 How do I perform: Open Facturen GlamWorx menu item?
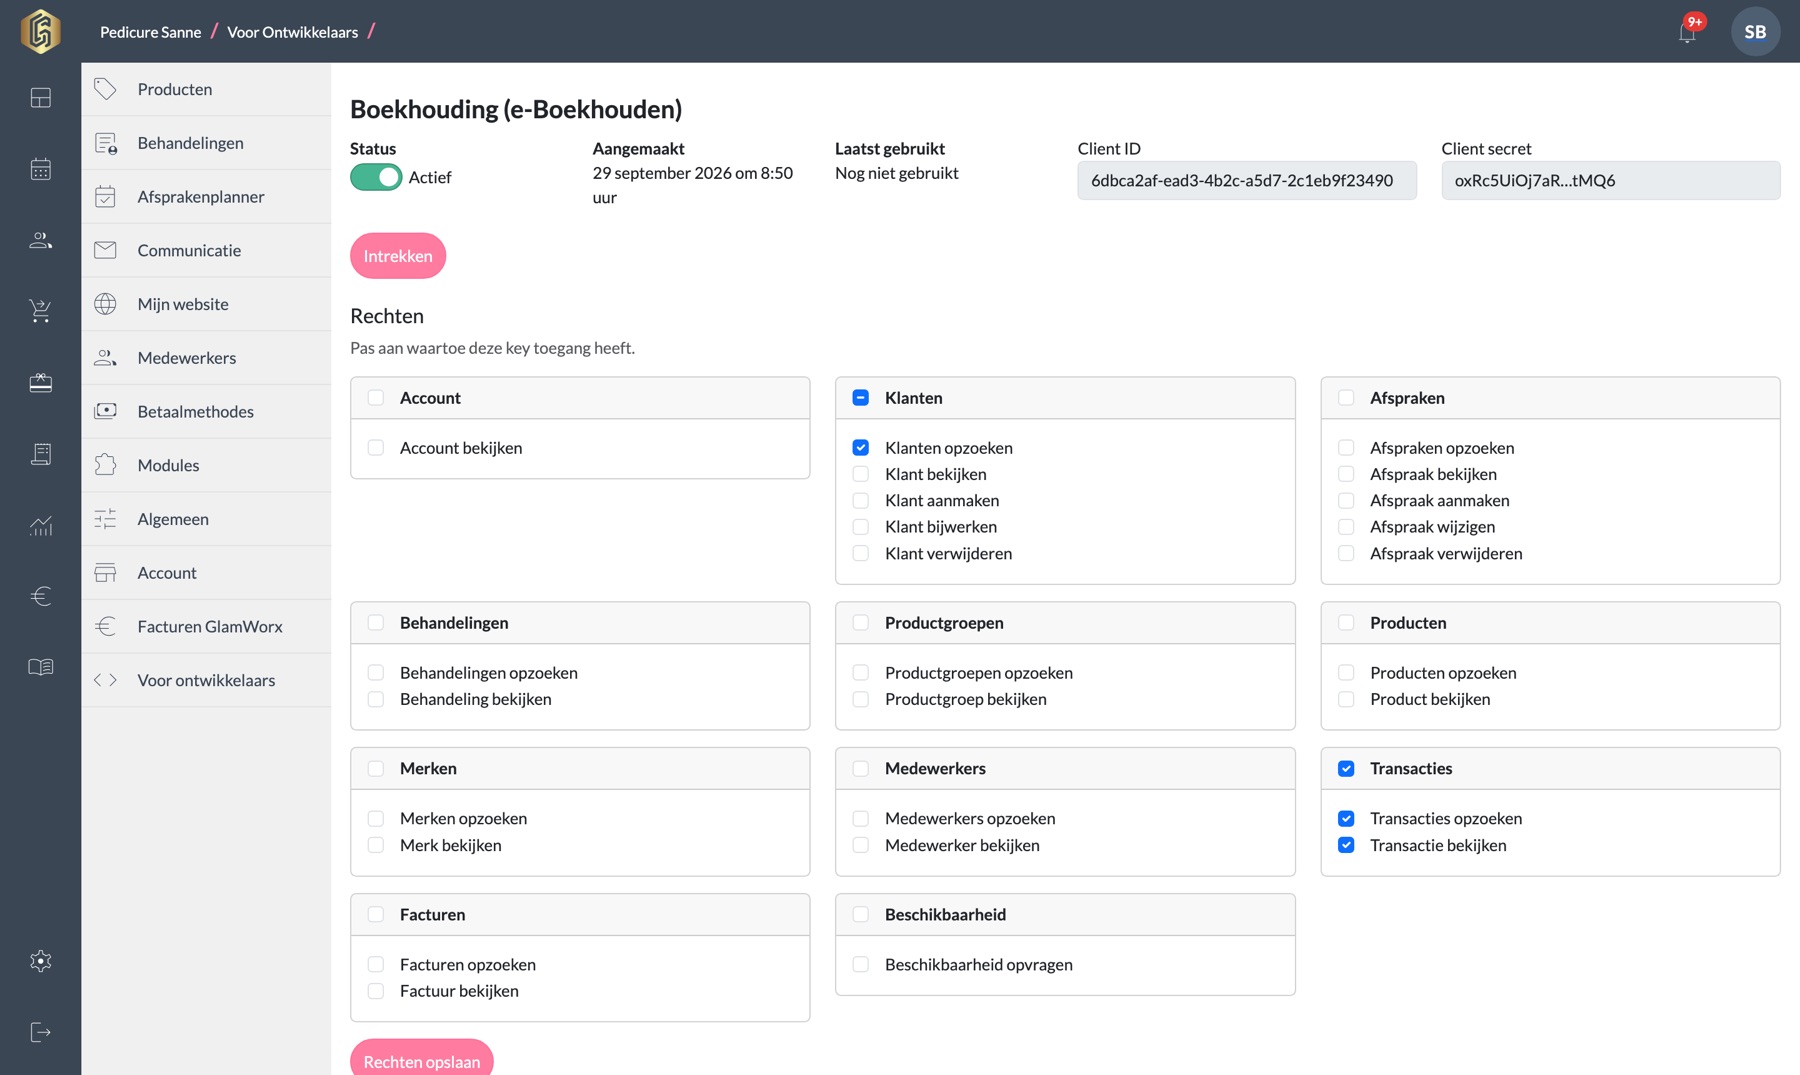(206, 627)
